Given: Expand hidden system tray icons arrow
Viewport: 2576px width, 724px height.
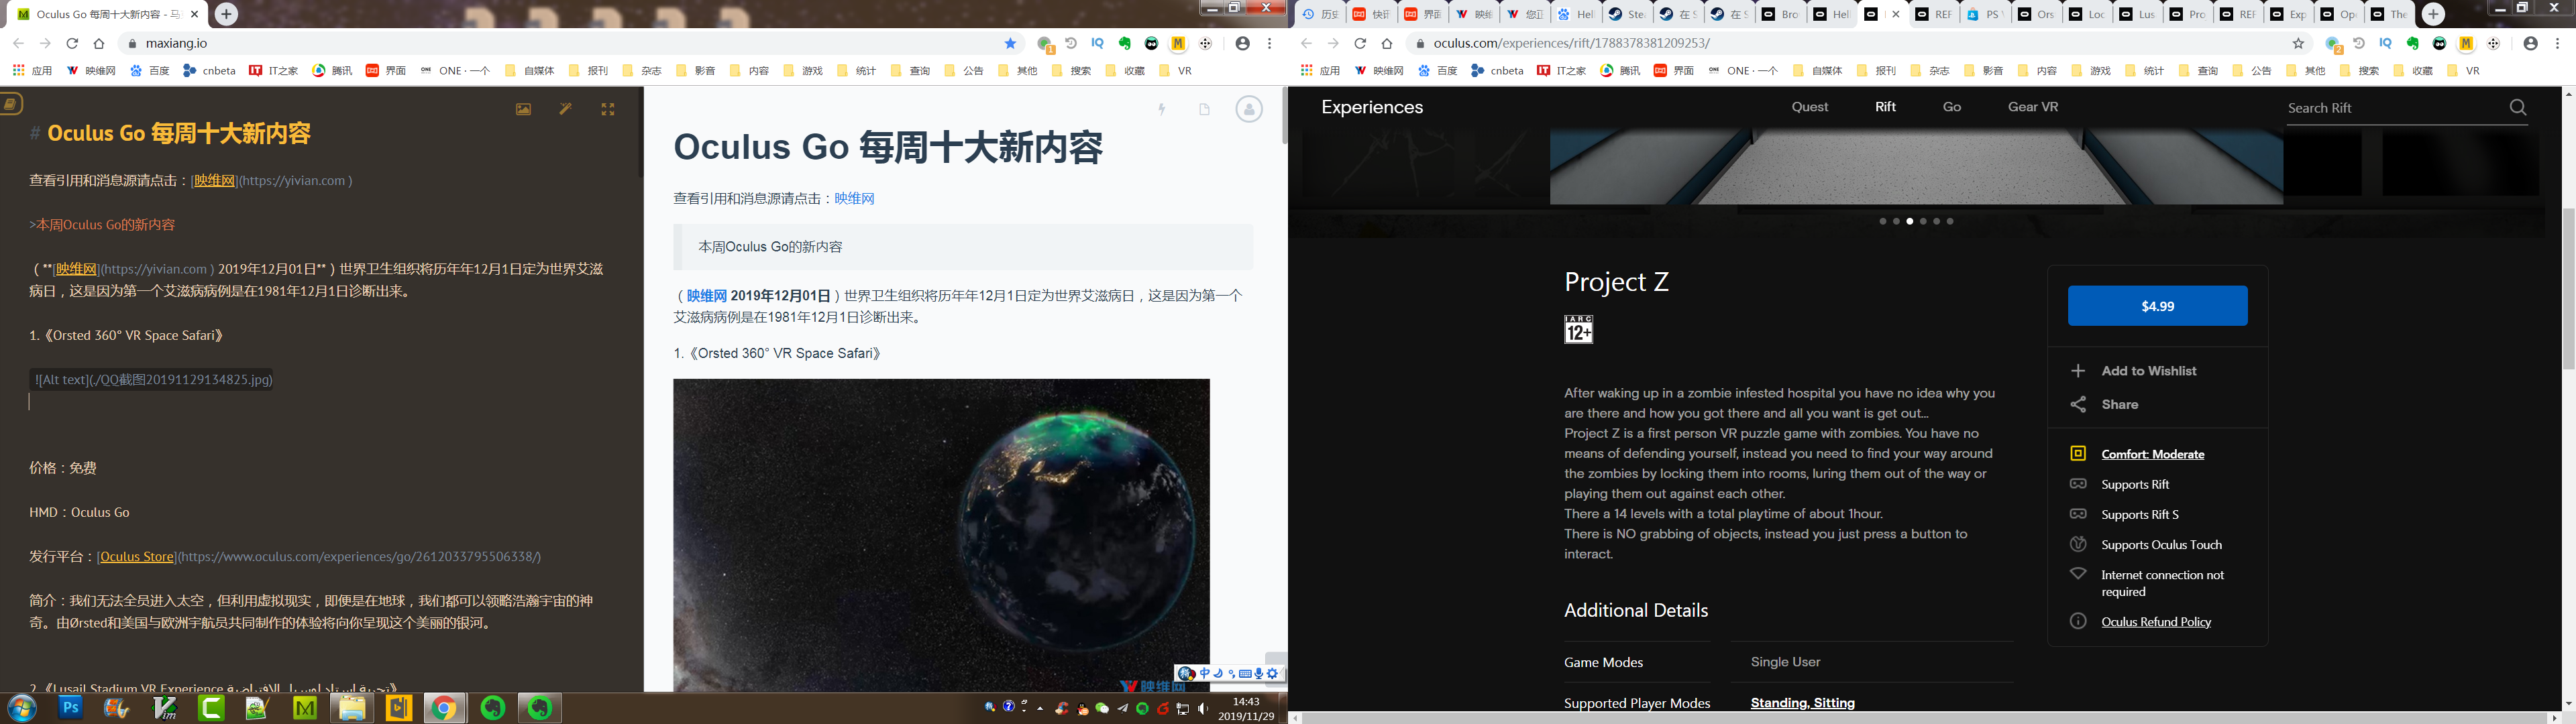Looking at the screenshot, I should click(x=1040, y=708).
